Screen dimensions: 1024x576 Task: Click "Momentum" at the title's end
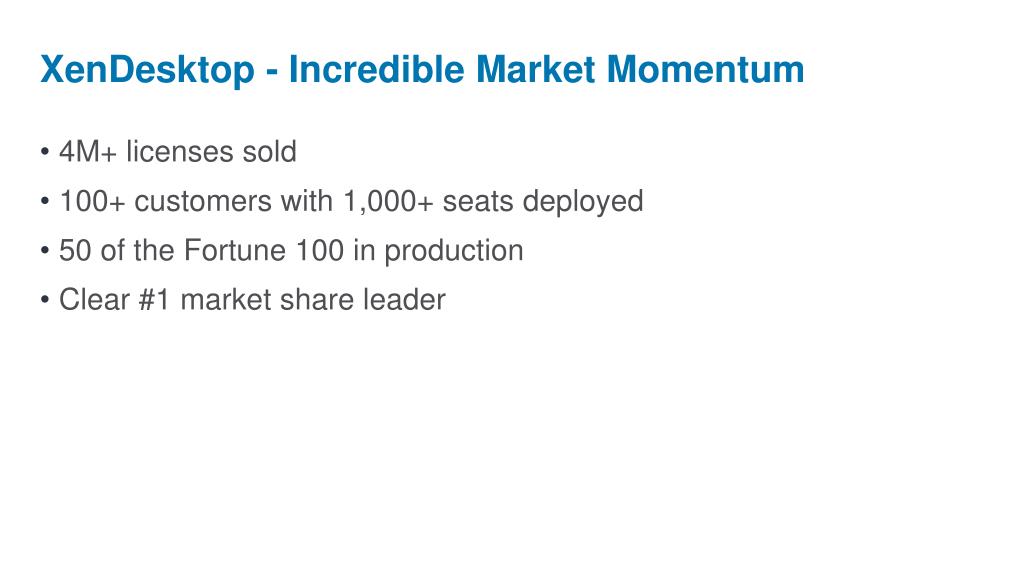(x=705, y=69)
